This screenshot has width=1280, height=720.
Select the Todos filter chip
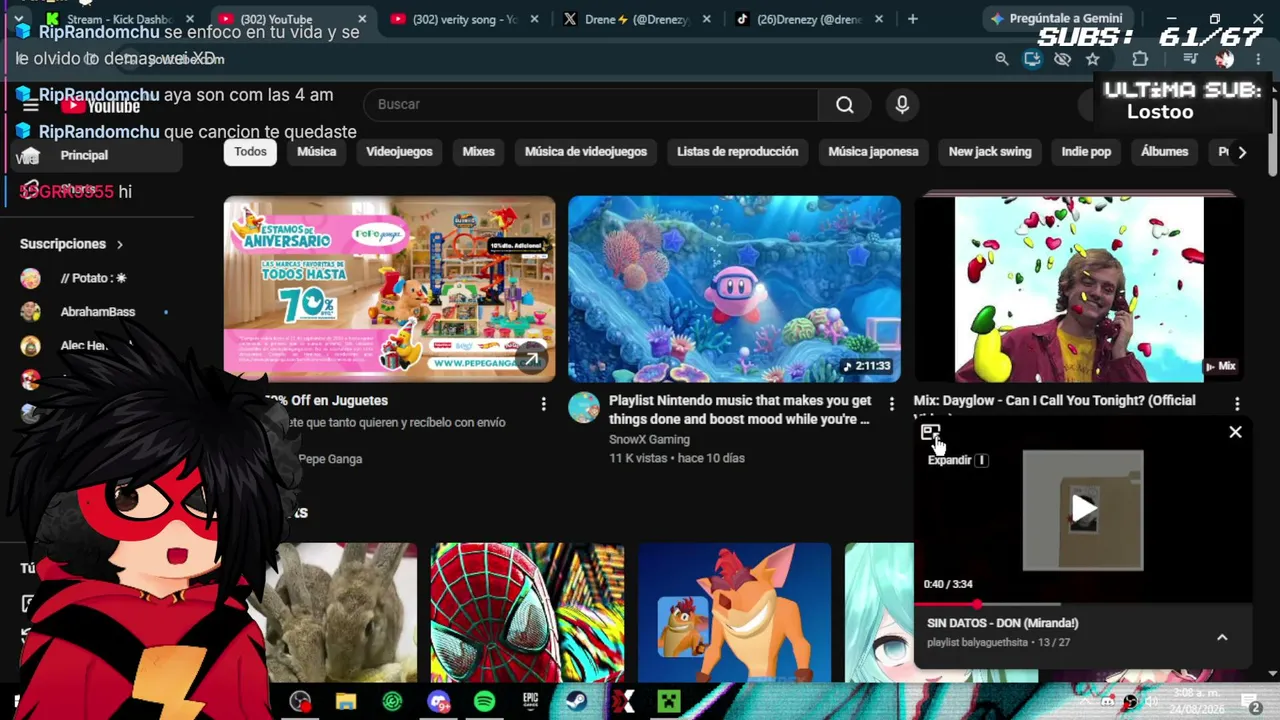250,152
